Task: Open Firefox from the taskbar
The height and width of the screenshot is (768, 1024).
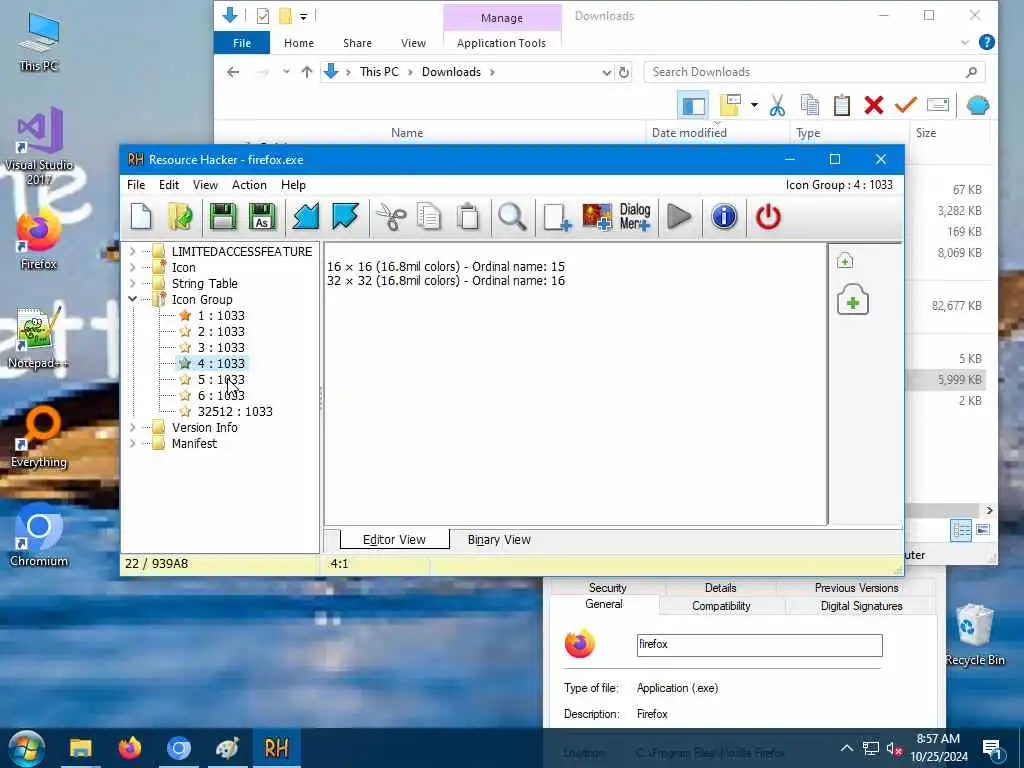Action: pyautogui.click(x=129, y=748)
